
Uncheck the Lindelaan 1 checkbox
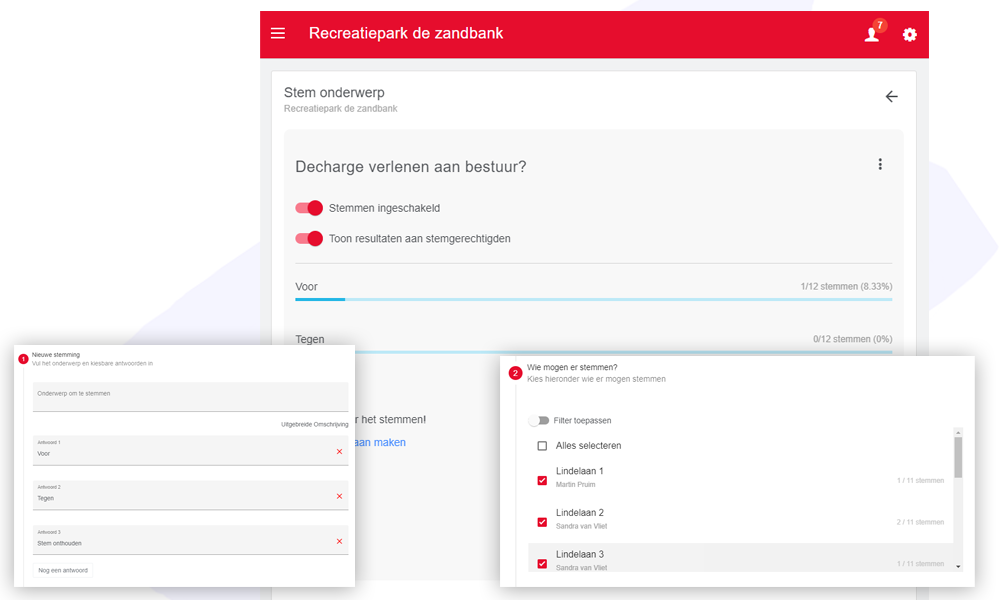(542, 480)
